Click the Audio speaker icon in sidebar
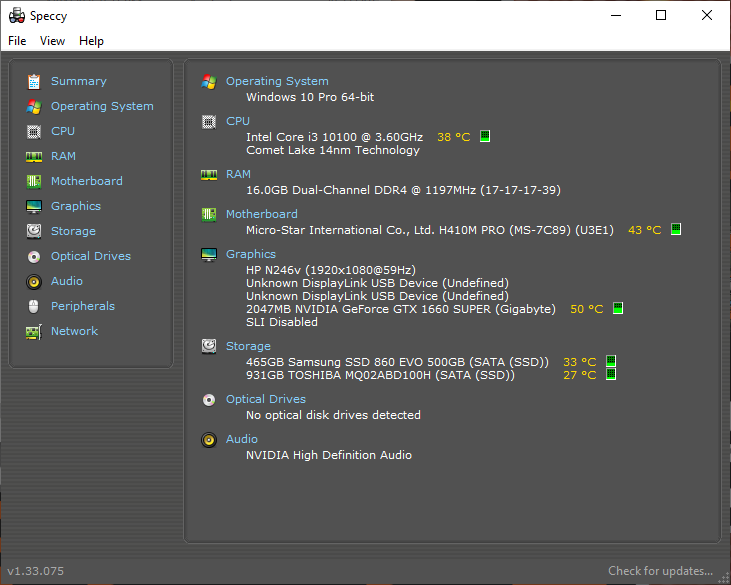The height and width of the screenshot is (585, 731). click(34, 282)
